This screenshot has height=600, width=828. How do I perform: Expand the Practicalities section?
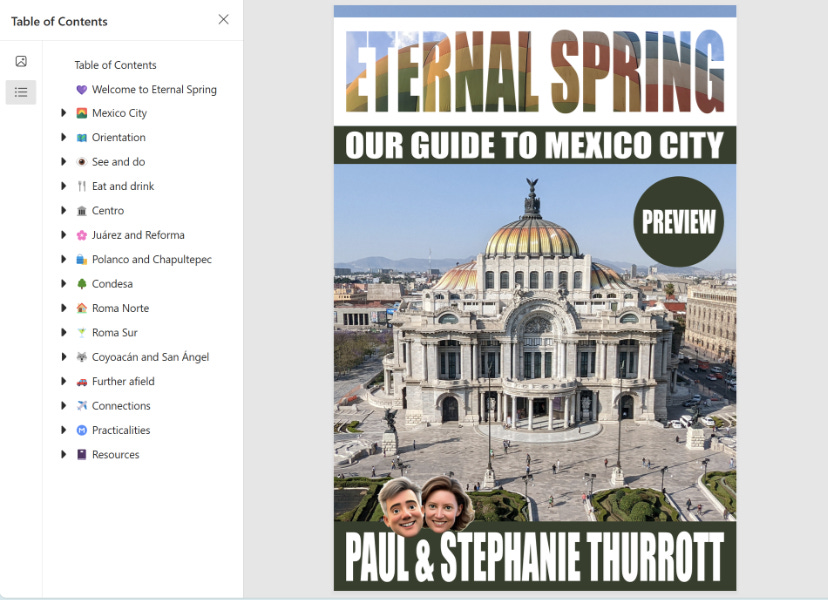point(63,429)
